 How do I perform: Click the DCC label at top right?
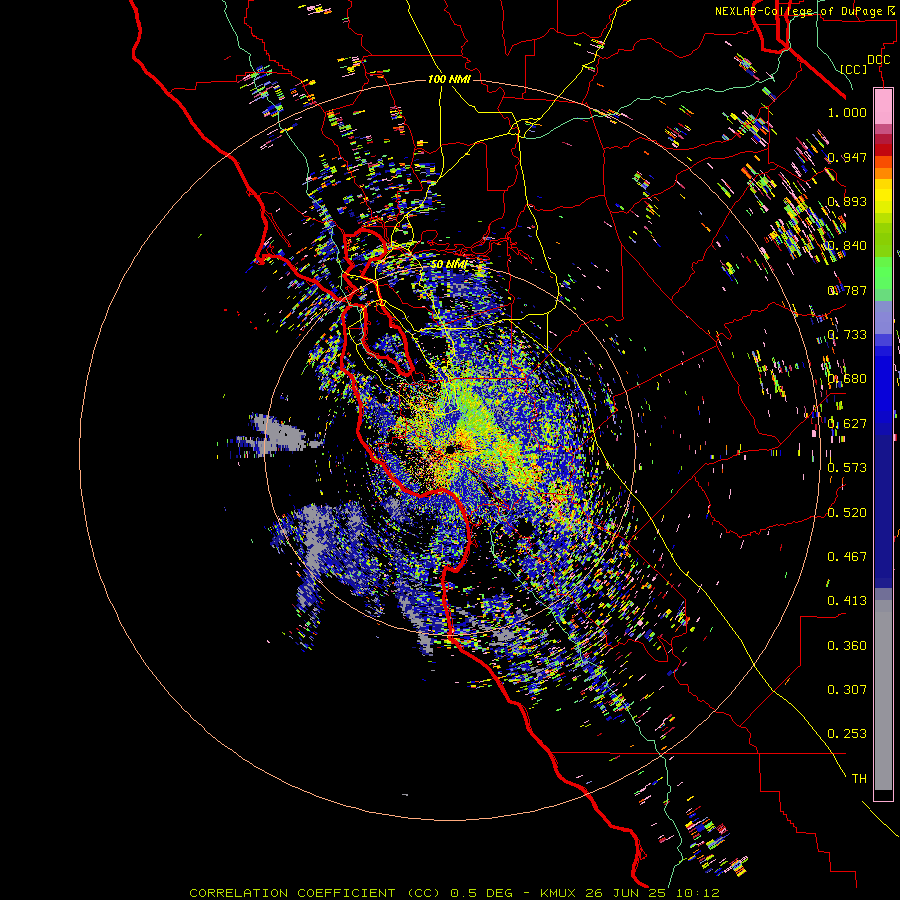878,60
